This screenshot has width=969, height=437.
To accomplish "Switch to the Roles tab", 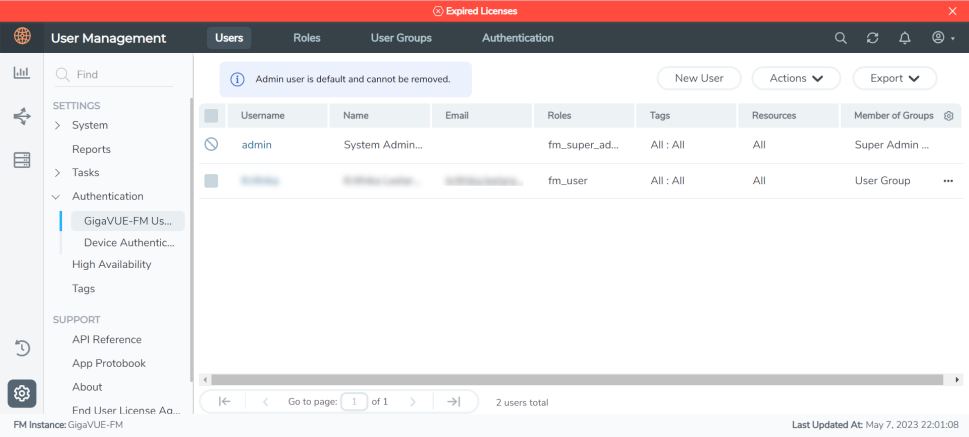I will (x=307, y=38).
